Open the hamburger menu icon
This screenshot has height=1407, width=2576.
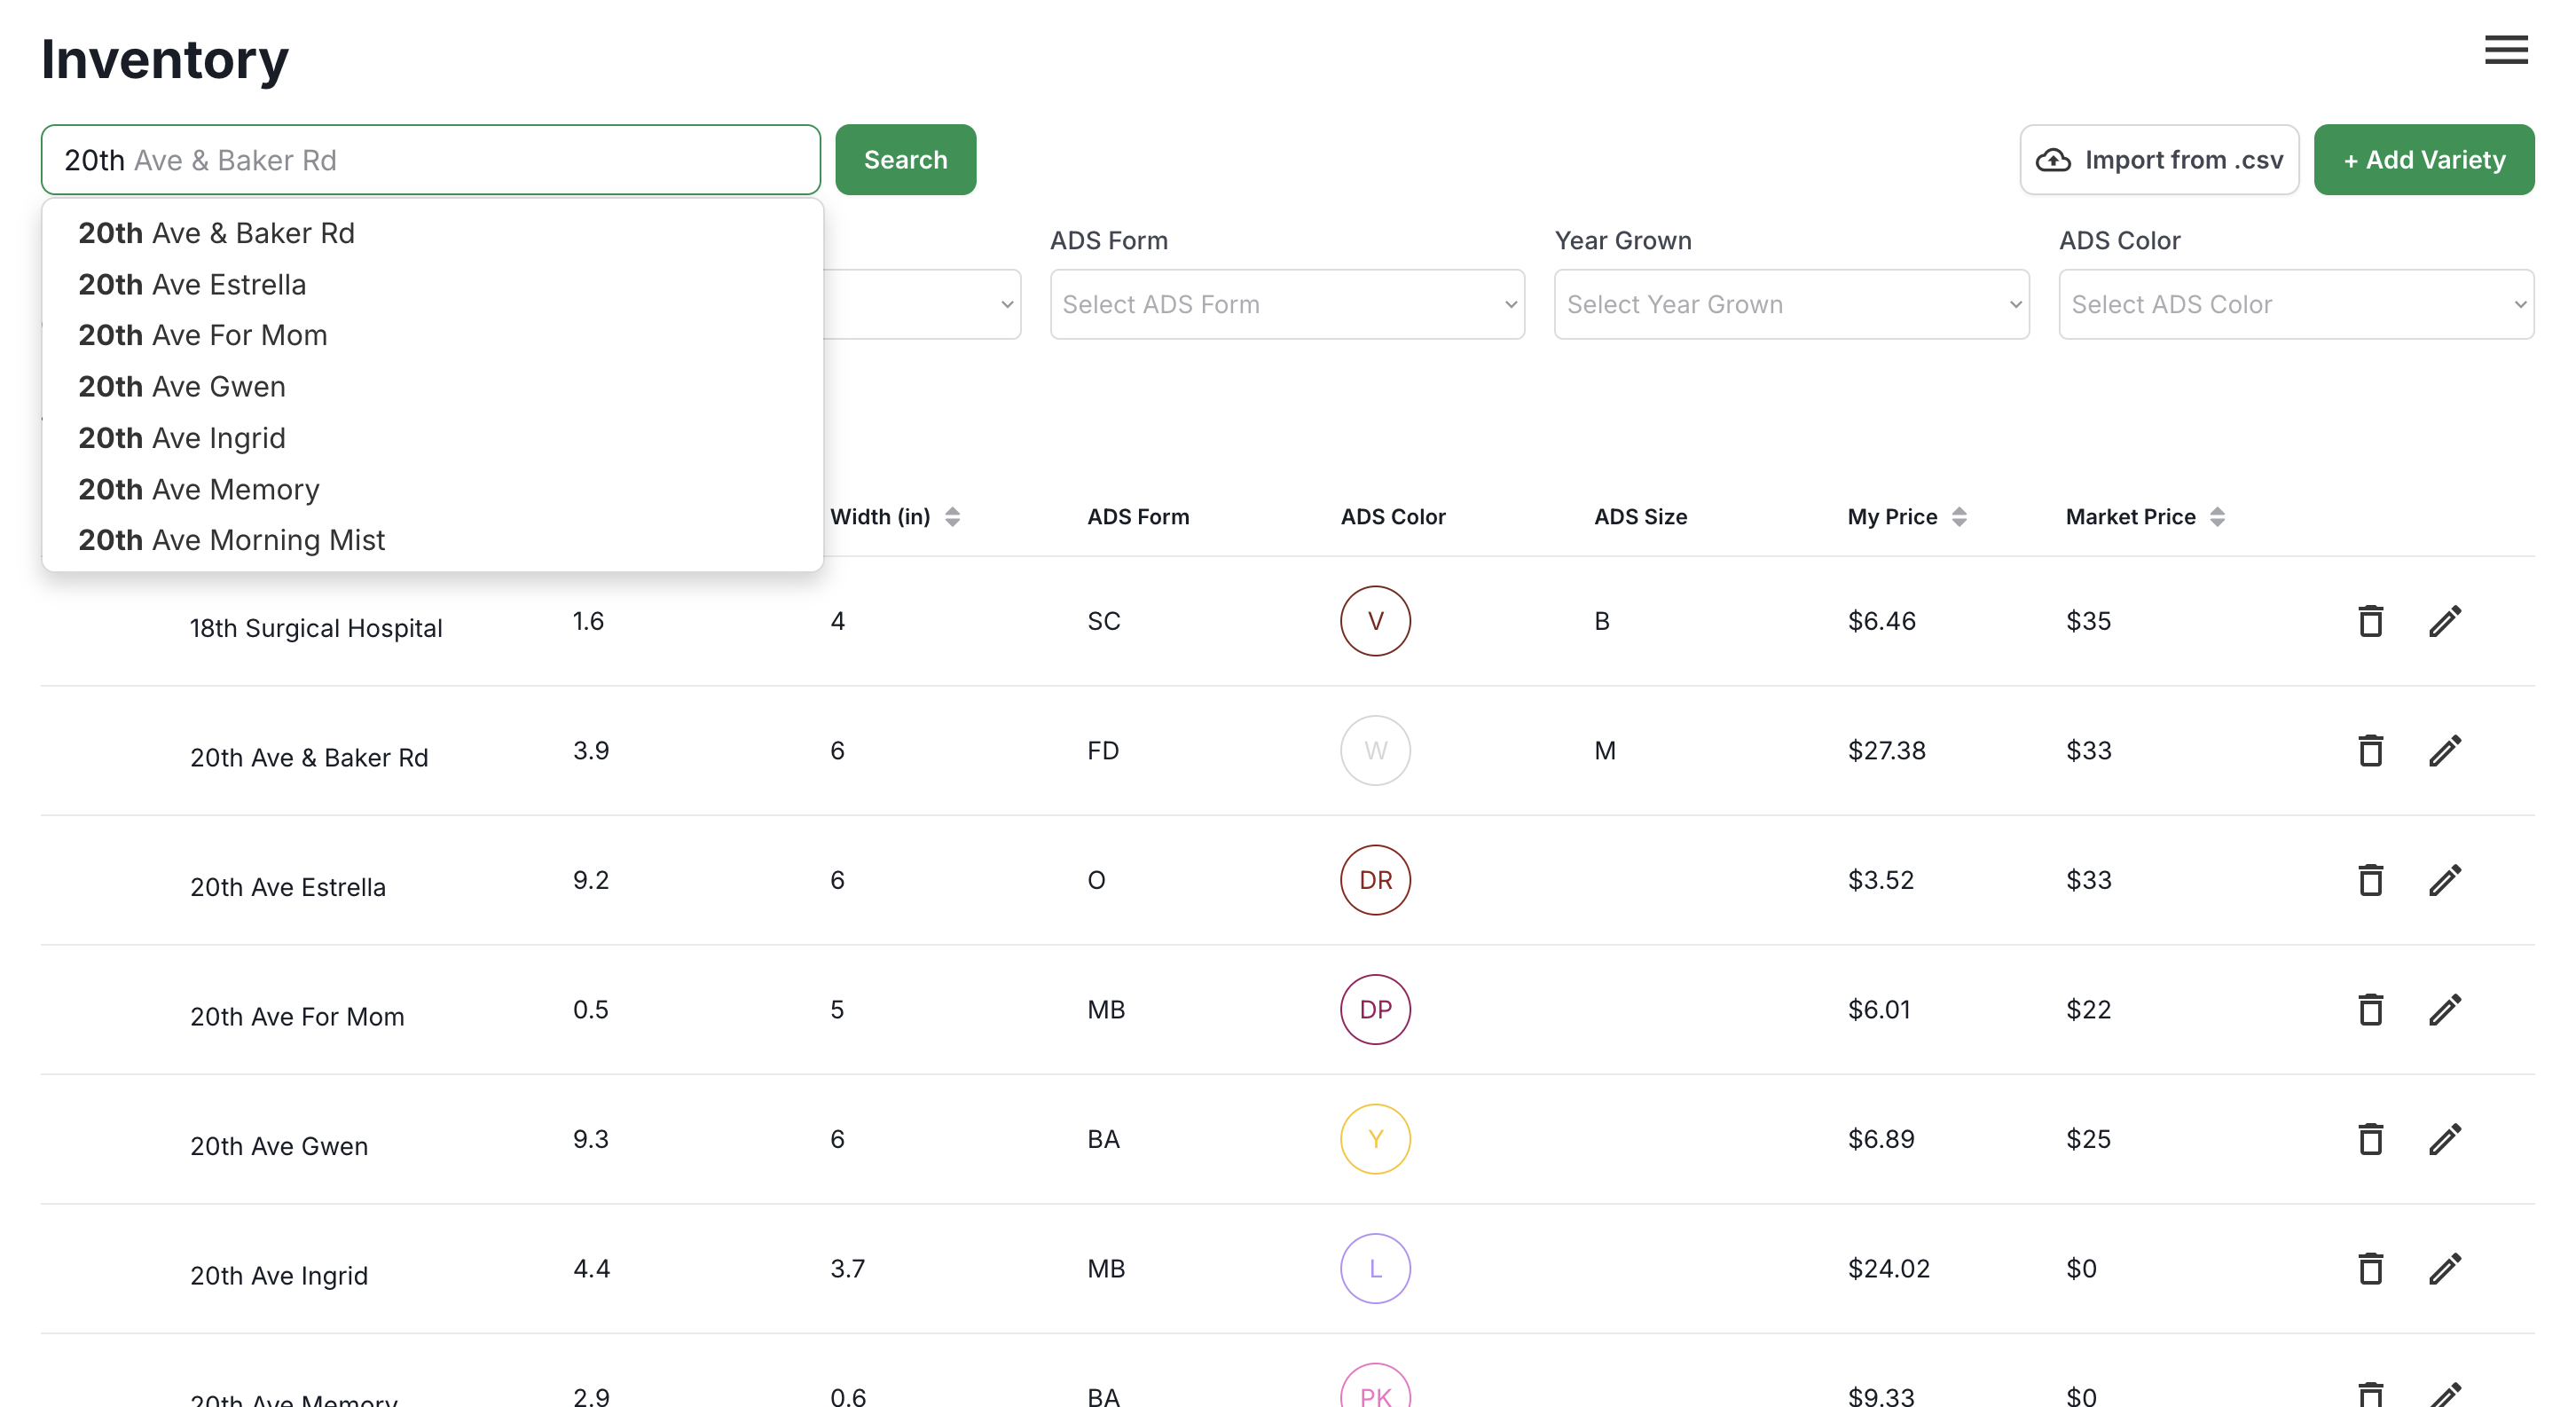pos(2505,50)
